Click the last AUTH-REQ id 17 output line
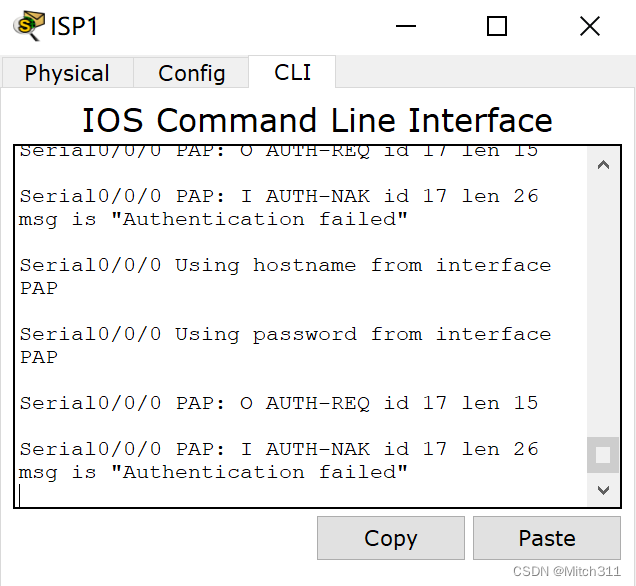This screenshot has width=636, height=586. point(279,403)
